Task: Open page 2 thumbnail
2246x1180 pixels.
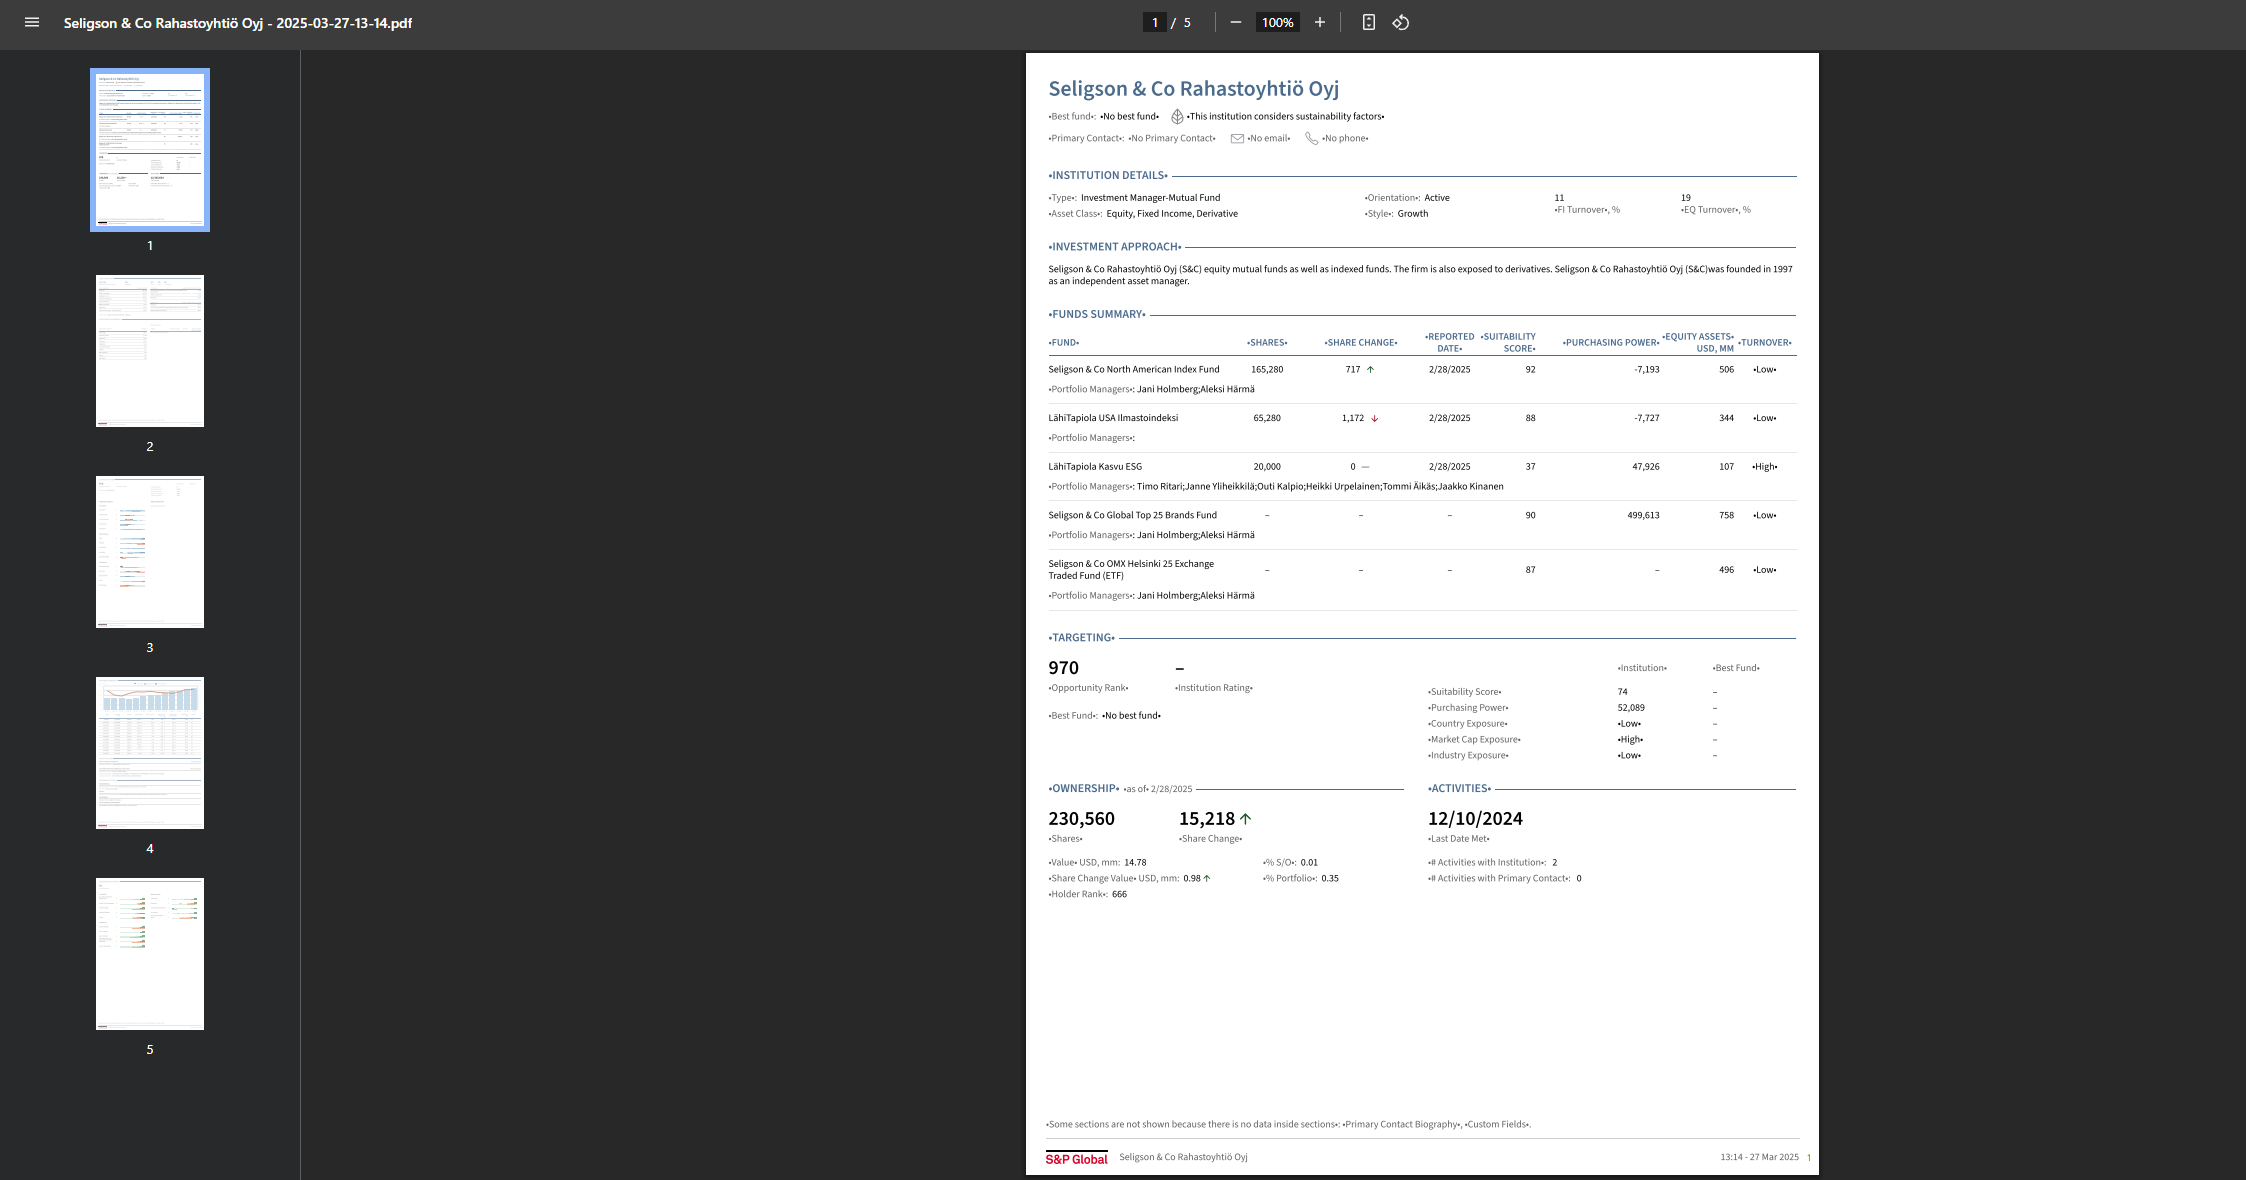Action: pyautogui.click(x=150, y=351)
